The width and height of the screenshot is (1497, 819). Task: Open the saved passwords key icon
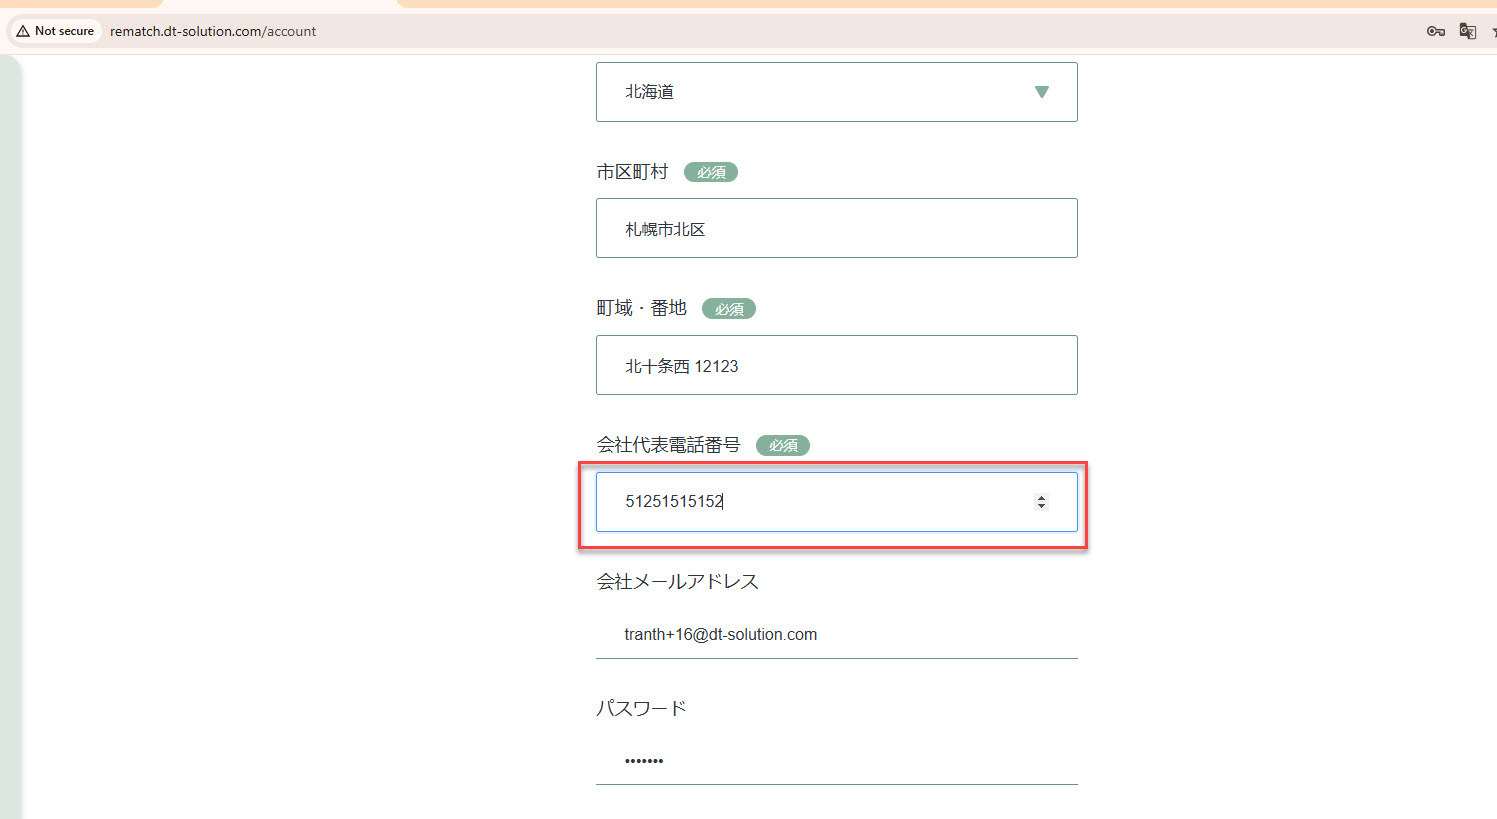[1435, 31]
